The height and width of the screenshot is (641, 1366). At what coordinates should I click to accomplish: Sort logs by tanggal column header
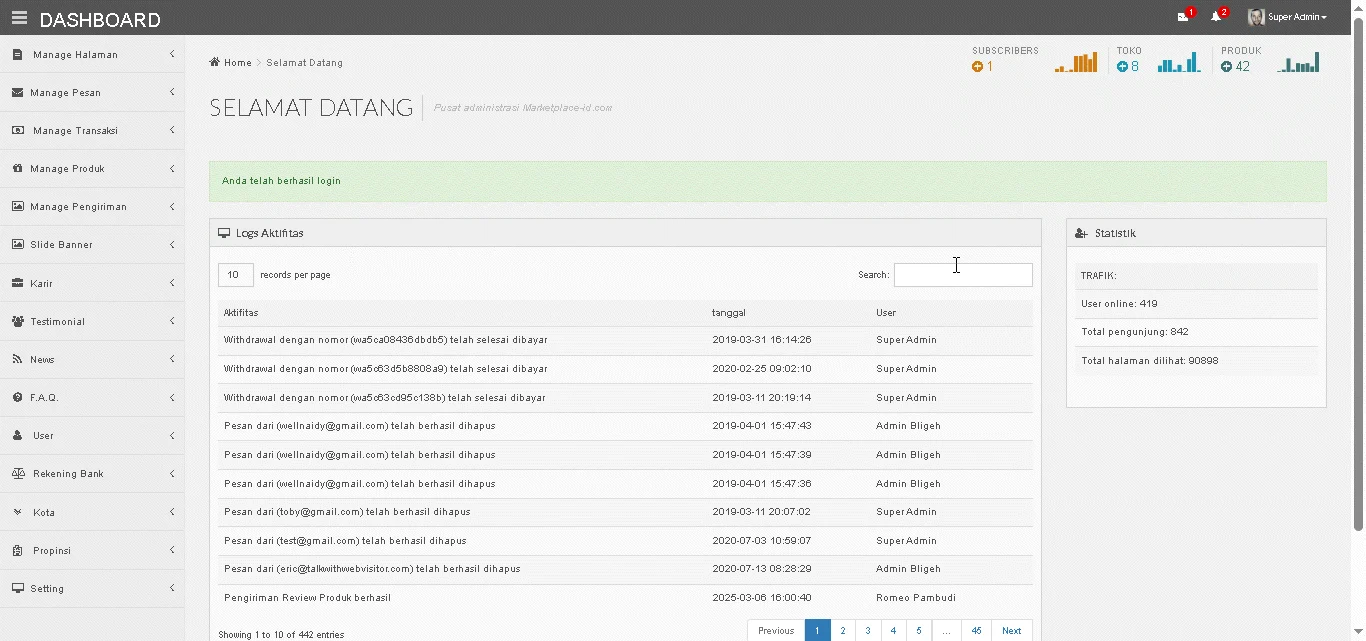tap(728, 313)
